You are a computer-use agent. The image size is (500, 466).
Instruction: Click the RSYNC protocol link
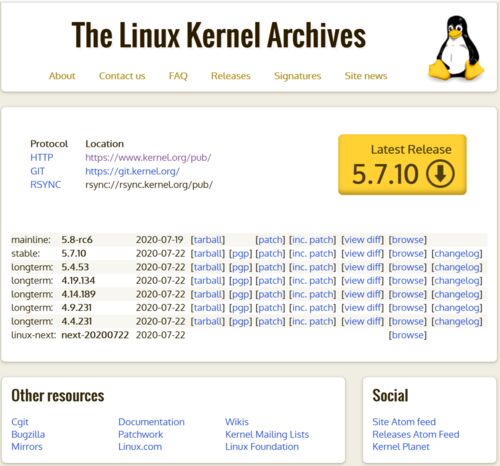[x=45, y=185]
